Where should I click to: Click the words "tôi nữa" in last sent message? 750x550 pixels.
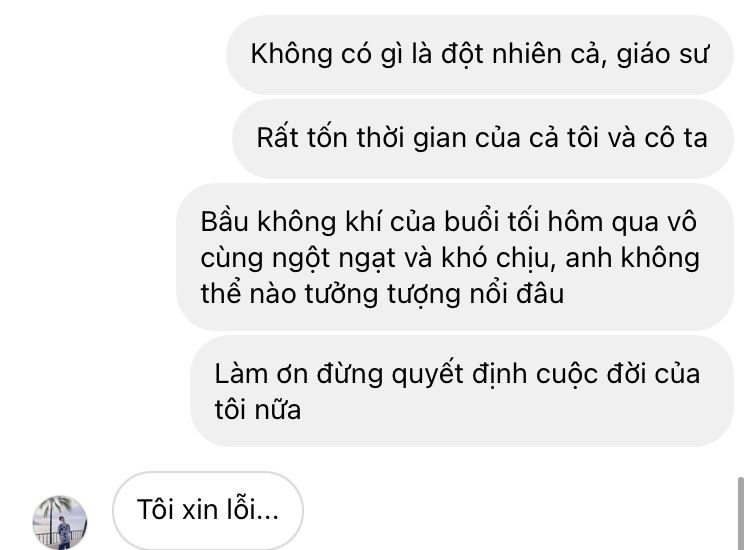[258, 410]
